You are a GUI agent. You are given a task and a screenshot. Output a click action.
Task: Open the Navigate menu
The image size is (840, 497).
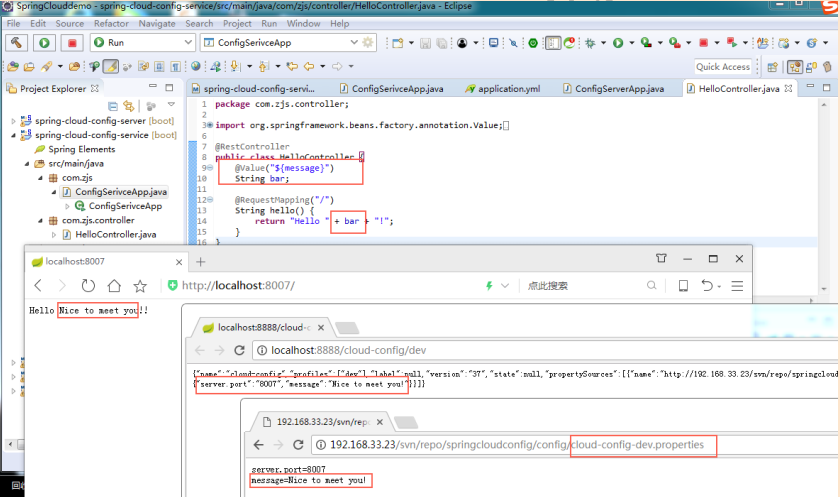(x=157, y=24)
